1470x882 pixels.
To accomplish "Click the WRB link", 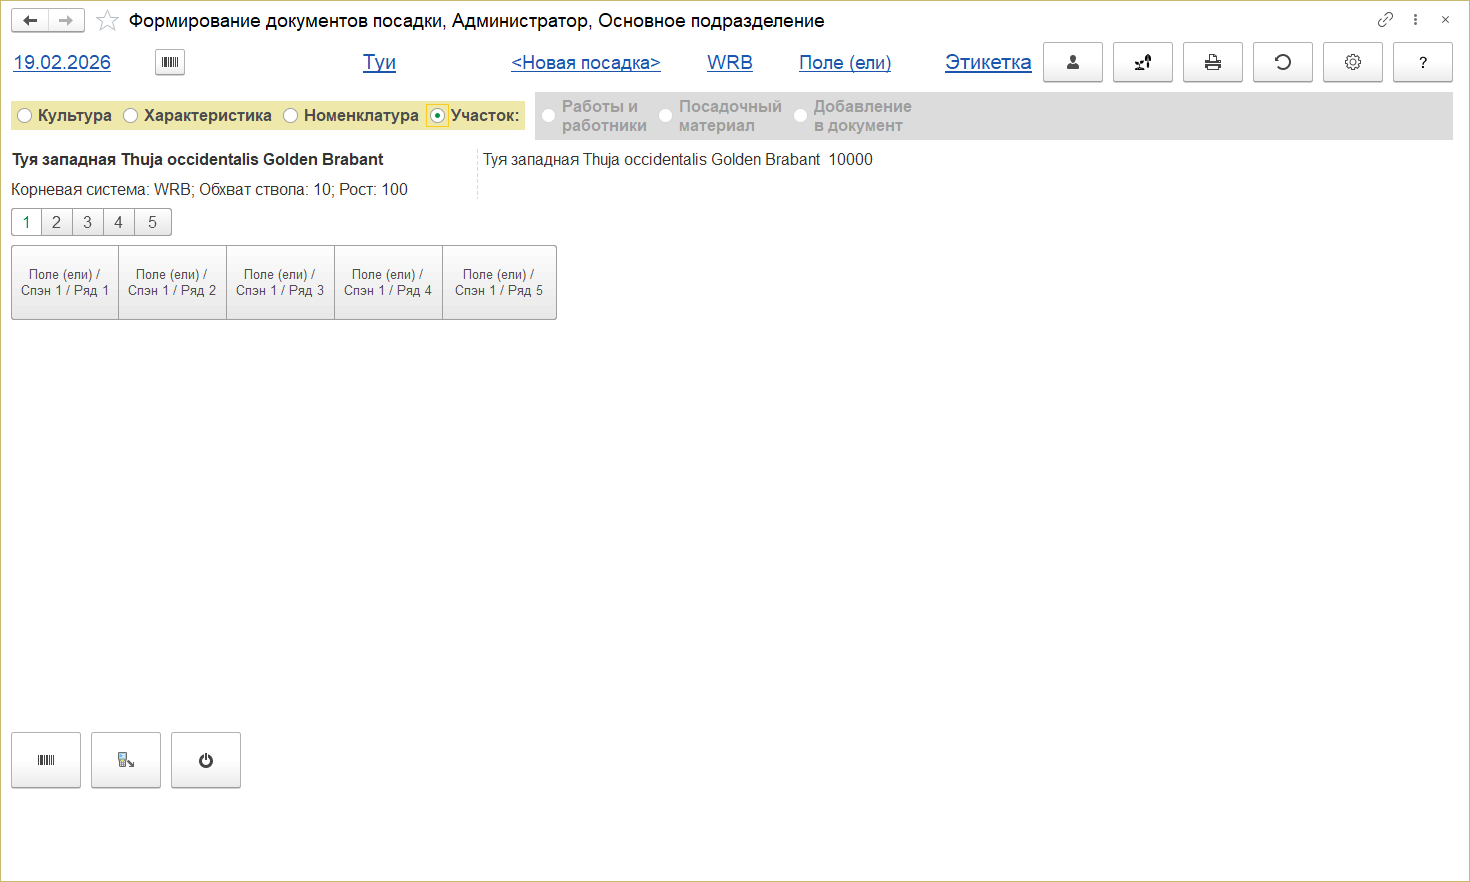I will [730, 62].
